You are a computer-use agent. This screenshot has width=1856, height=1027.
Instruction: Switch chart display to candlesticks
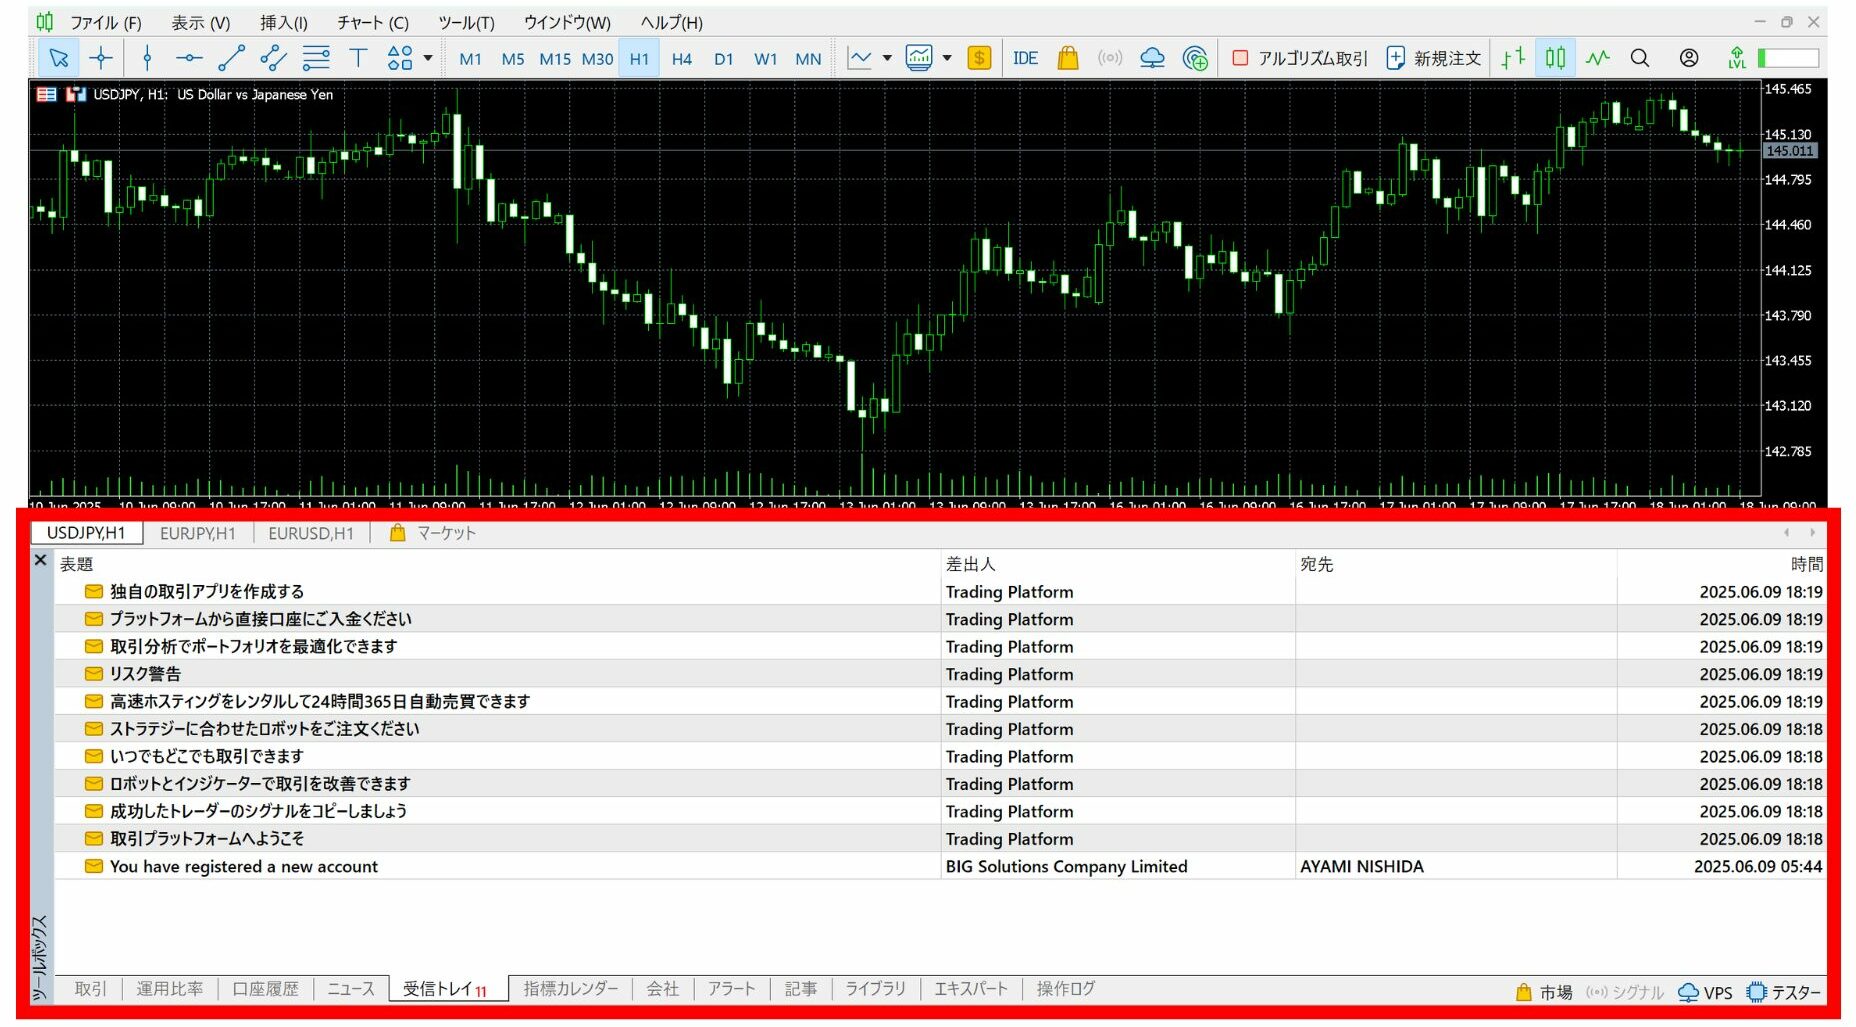click(x=1555, y=58)
